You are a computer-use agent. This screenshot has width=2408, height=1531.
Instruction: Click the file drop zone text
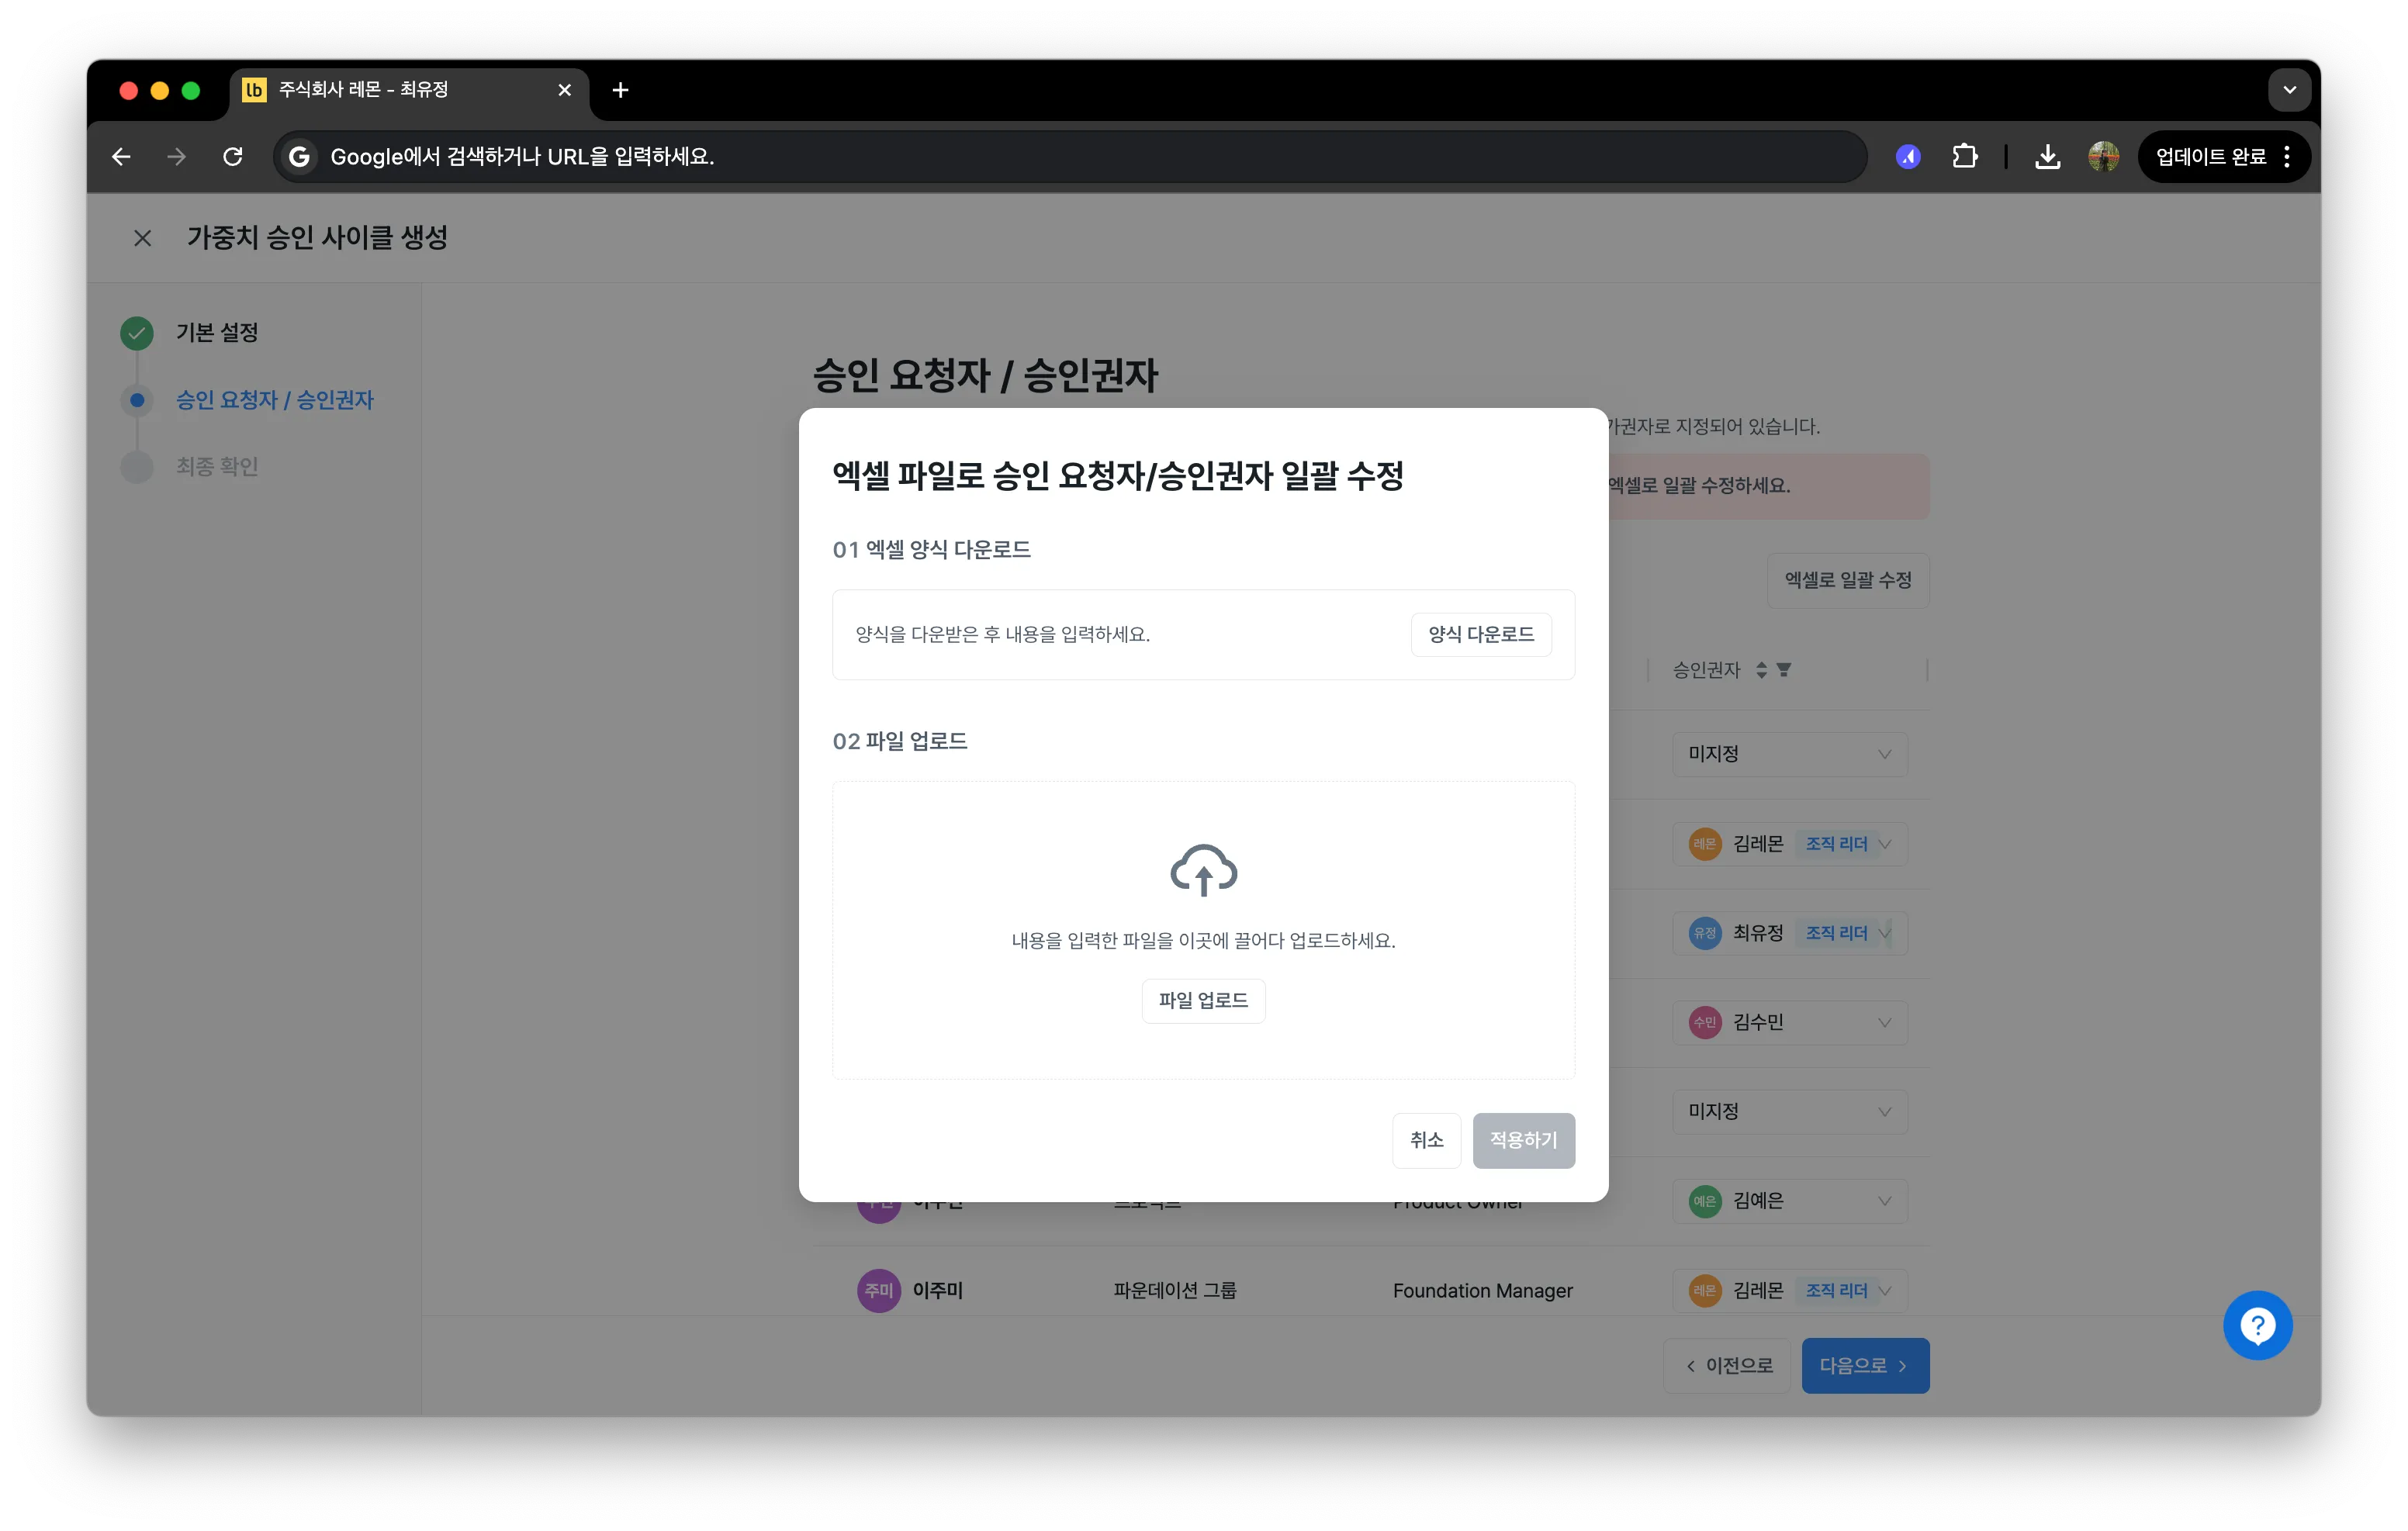pos(1203,940)
